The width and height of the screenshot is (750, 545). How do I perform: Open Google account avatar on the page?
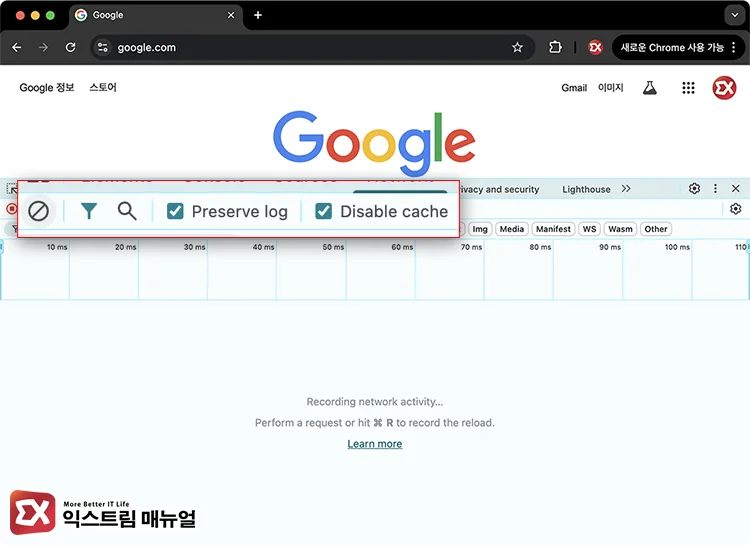pyautogui.click(x=724, y=88)
